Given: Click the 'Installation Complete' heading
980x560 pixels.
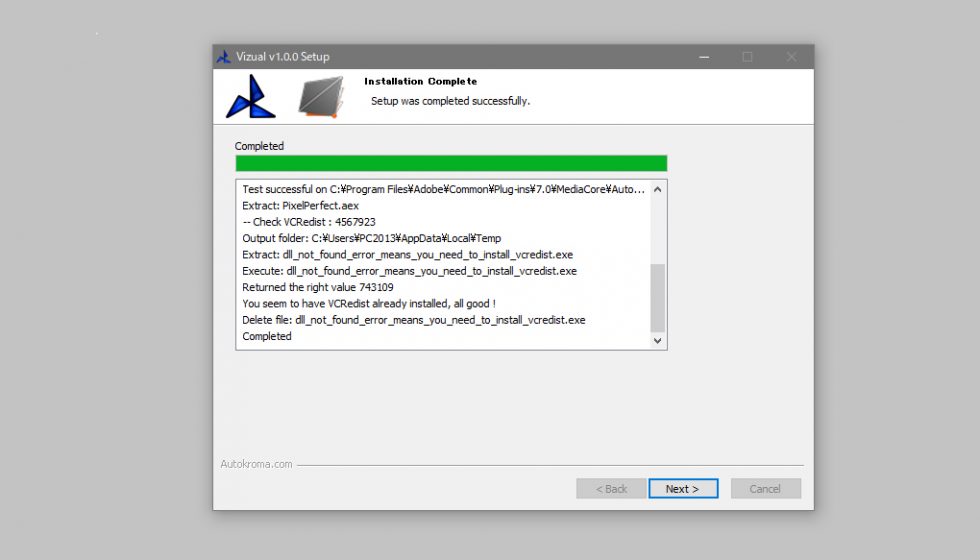Looking at the screenshot, I should pos(421,81).
